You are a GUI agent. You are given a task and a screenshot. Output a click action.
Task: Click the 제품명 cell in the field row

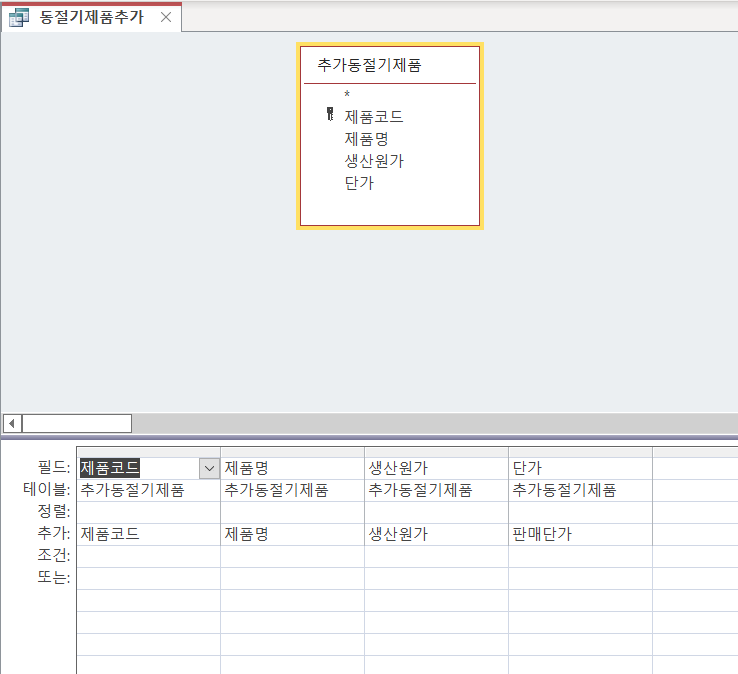click(x=291, y=468)
